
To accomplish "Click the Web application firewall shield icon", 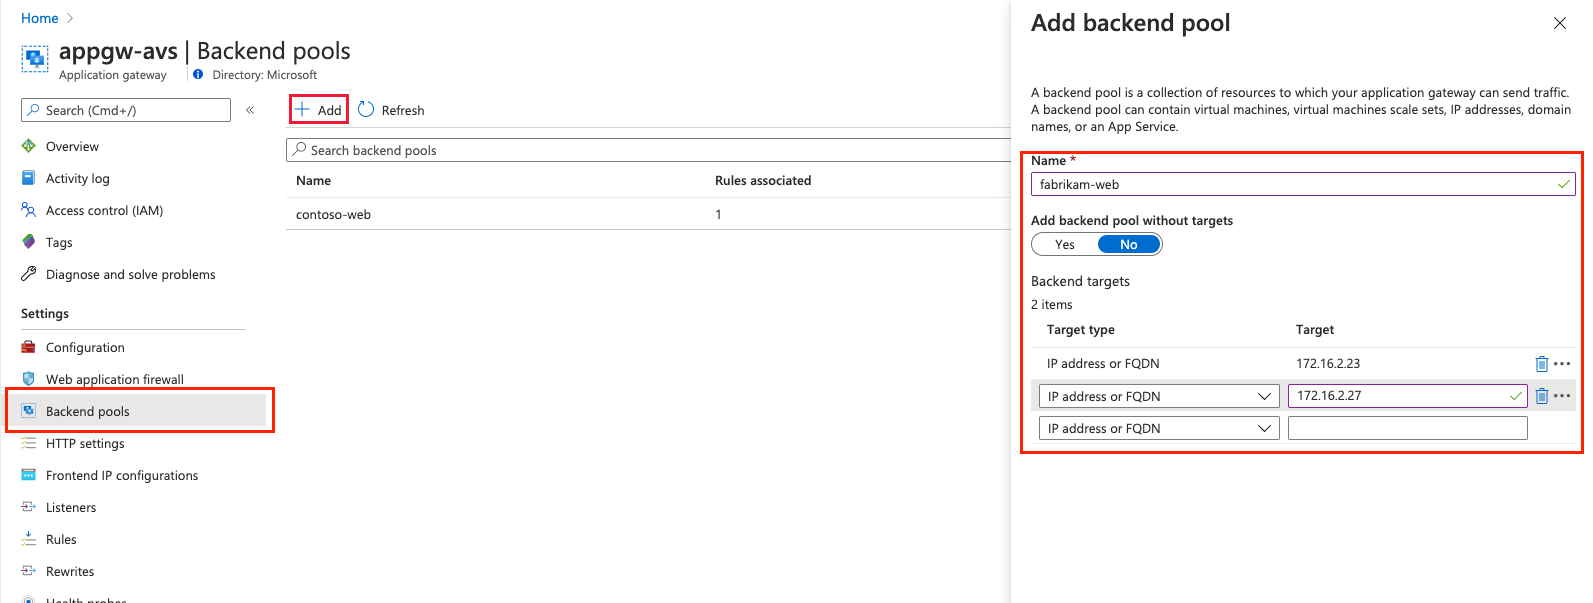I will (29, 379).
